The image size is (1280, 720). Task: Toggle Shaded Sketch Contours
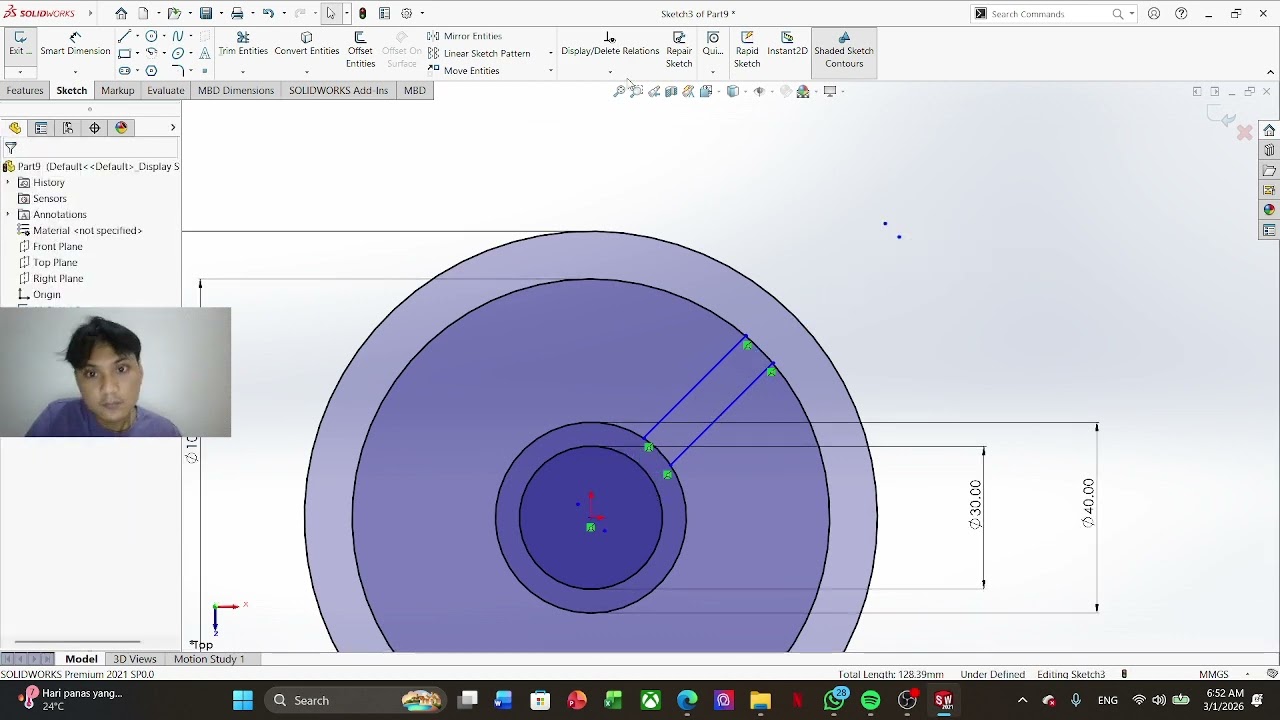844,50
